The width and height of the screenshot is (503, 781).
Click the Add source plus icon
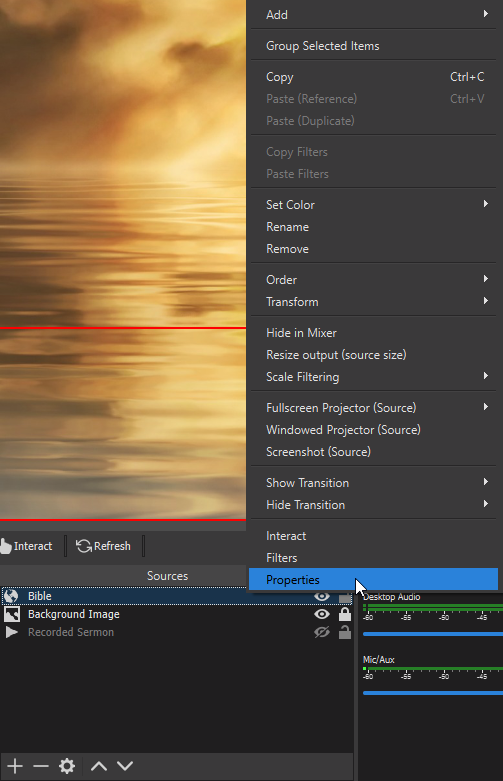[15, 766]
